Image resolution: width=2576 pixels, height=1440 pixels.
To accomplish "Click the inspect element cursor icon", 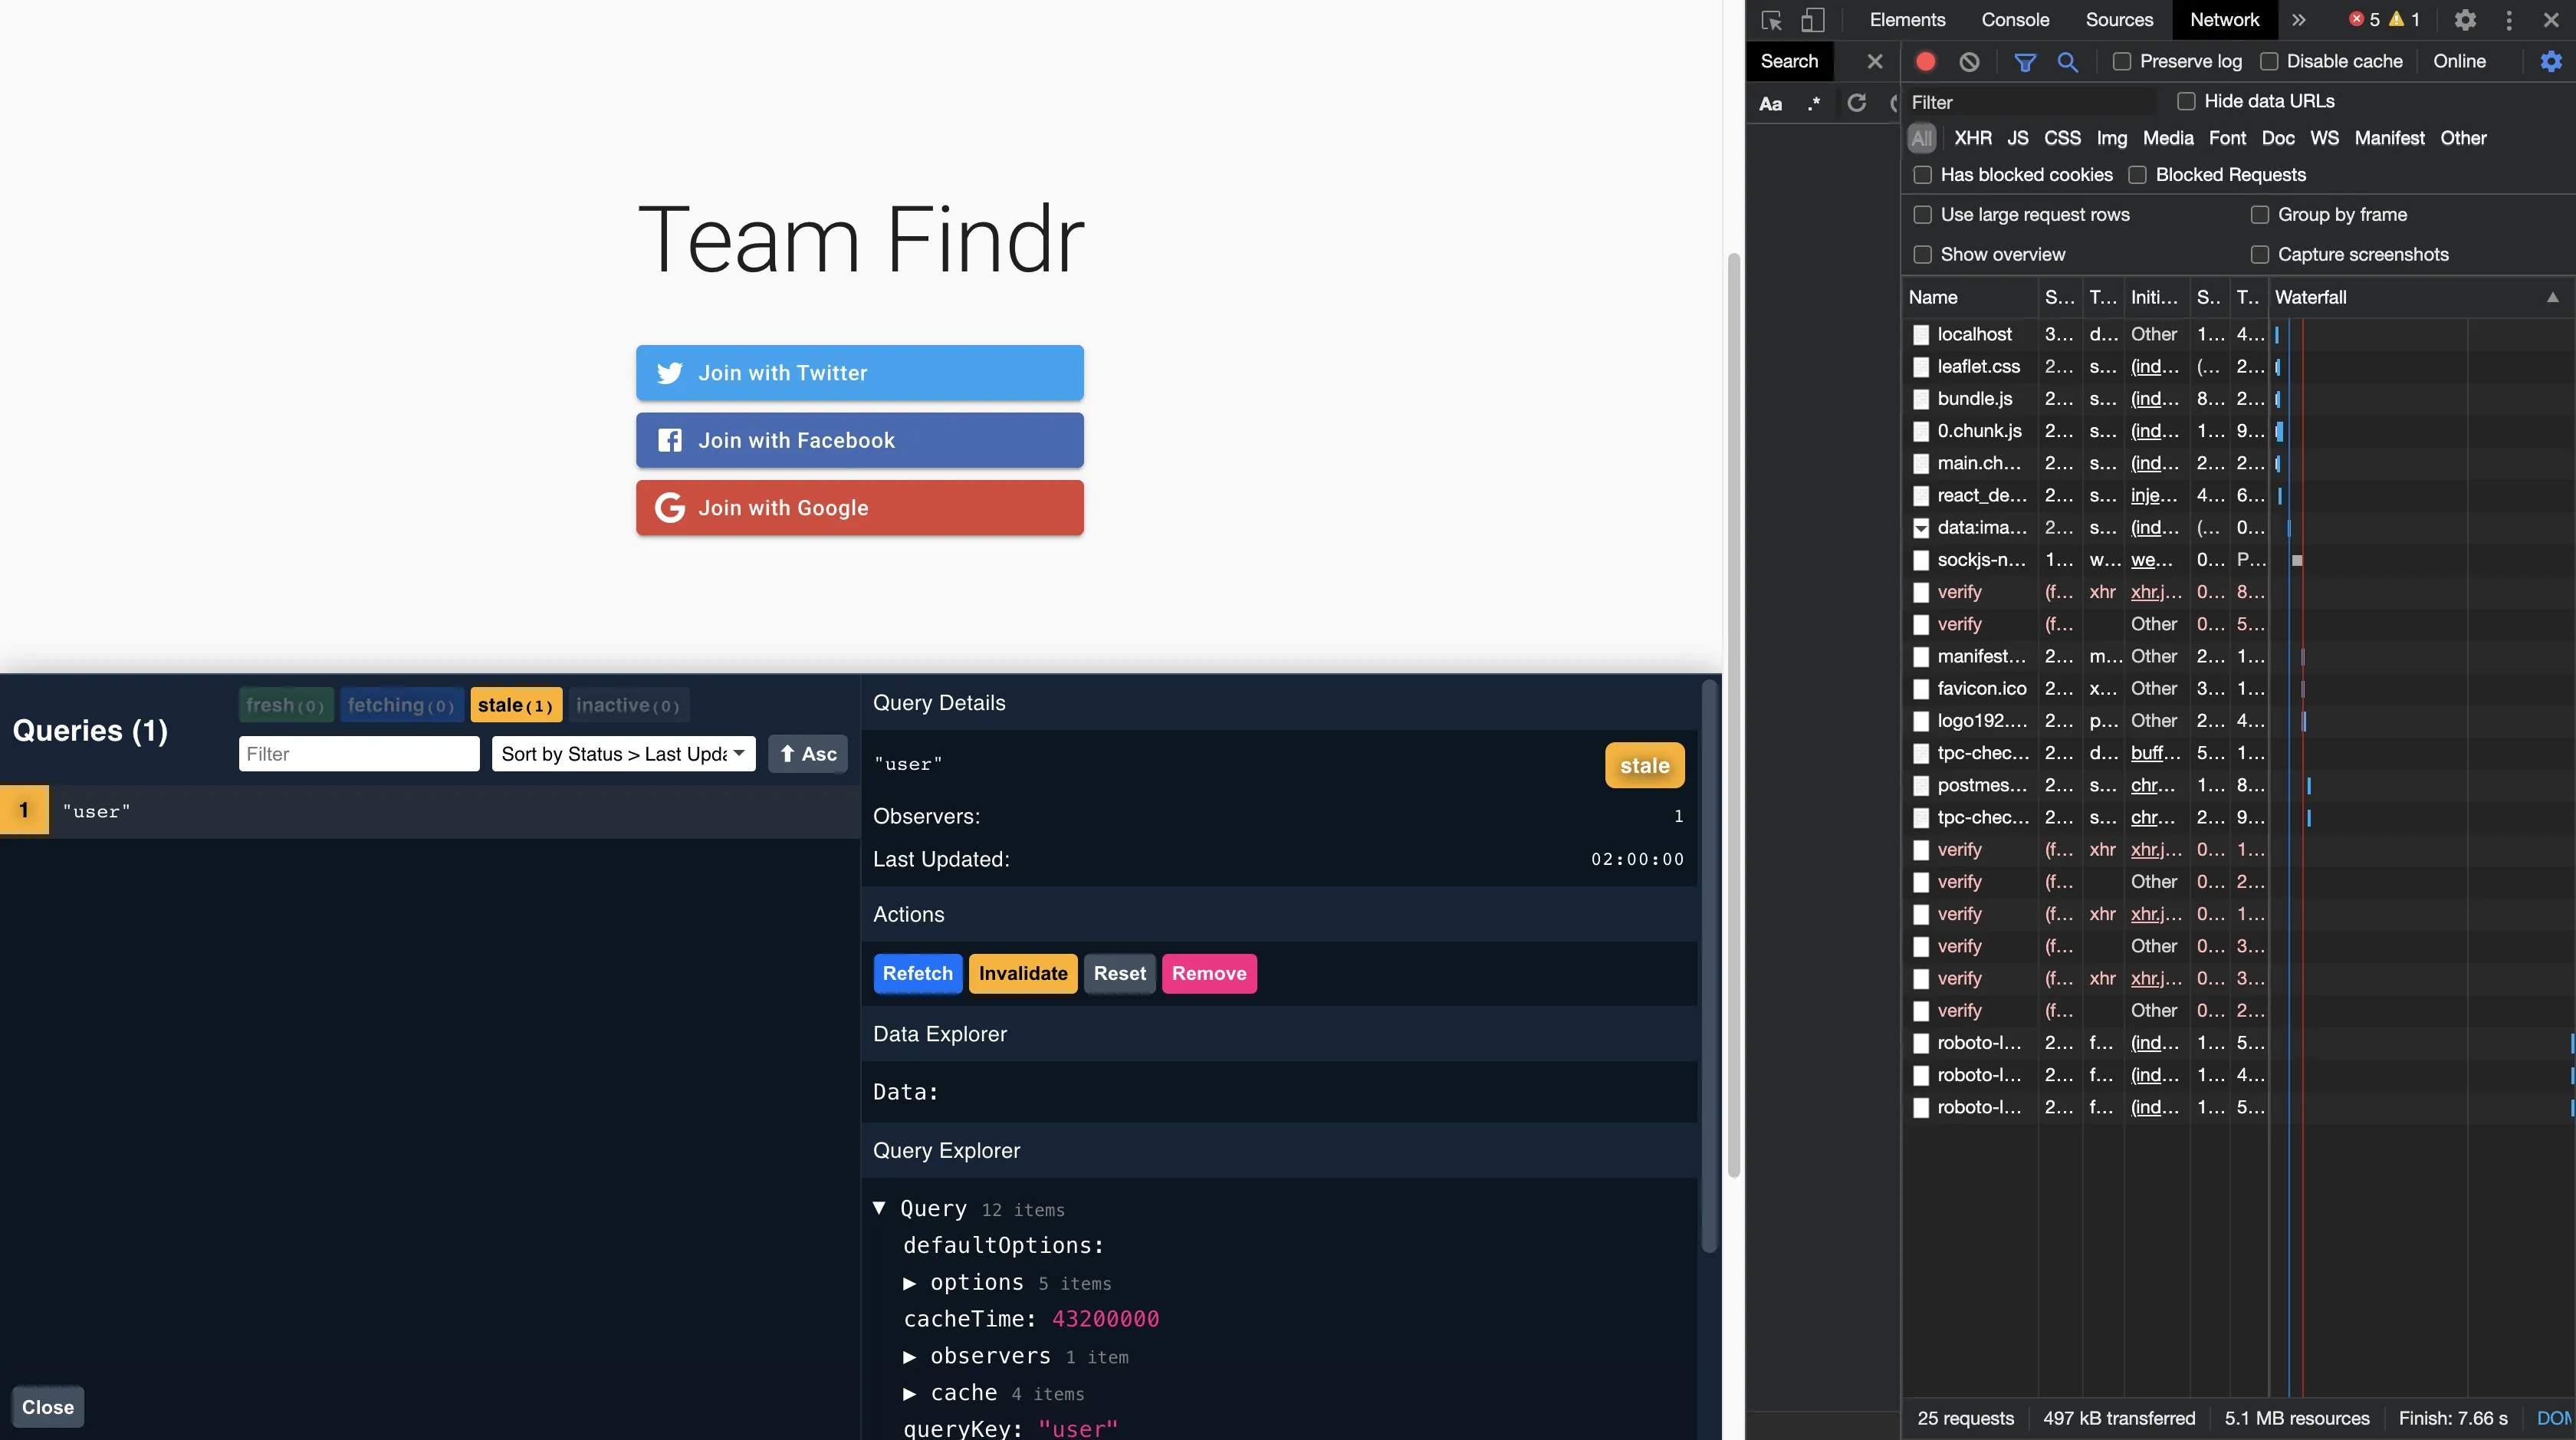I will 1771,20.
